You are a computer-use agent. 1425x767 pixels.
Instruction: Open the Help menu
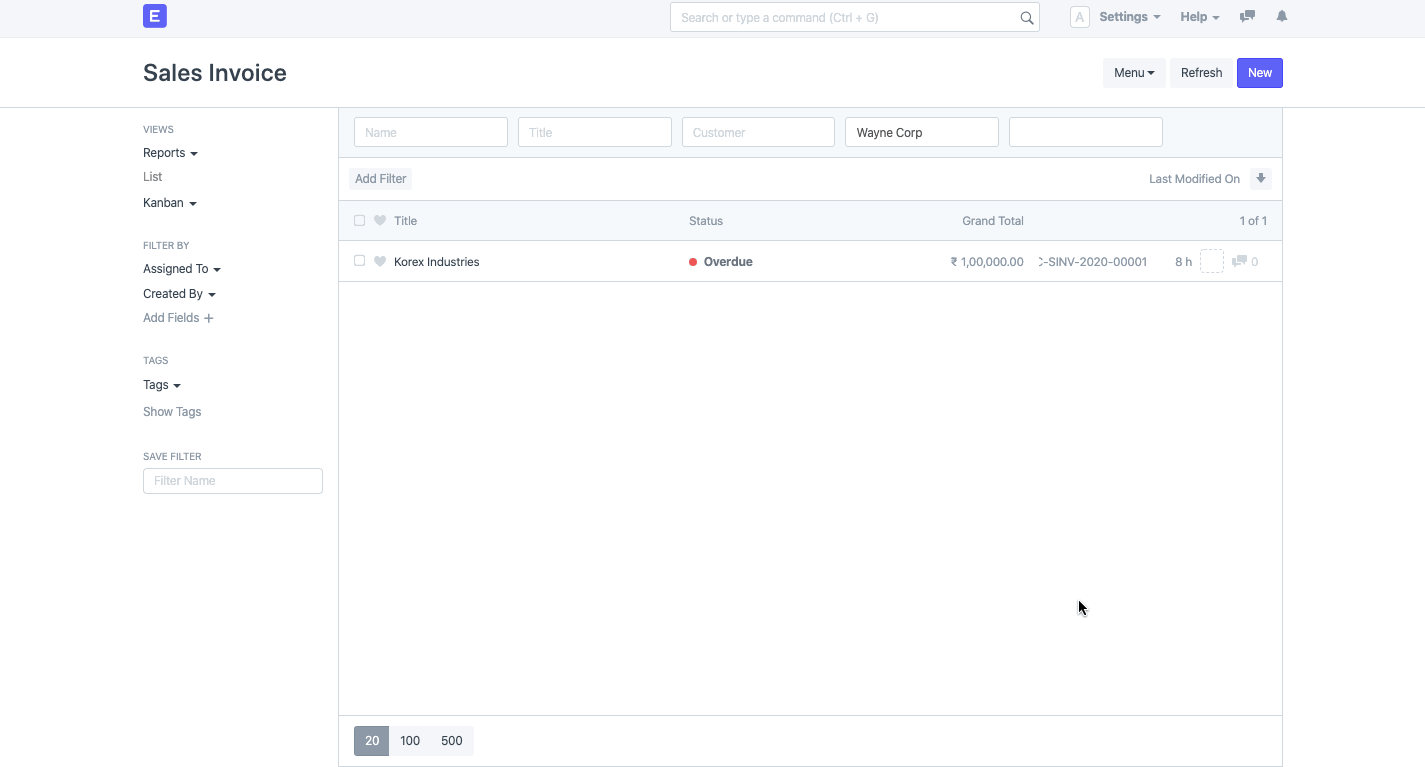pos(1198,16)
